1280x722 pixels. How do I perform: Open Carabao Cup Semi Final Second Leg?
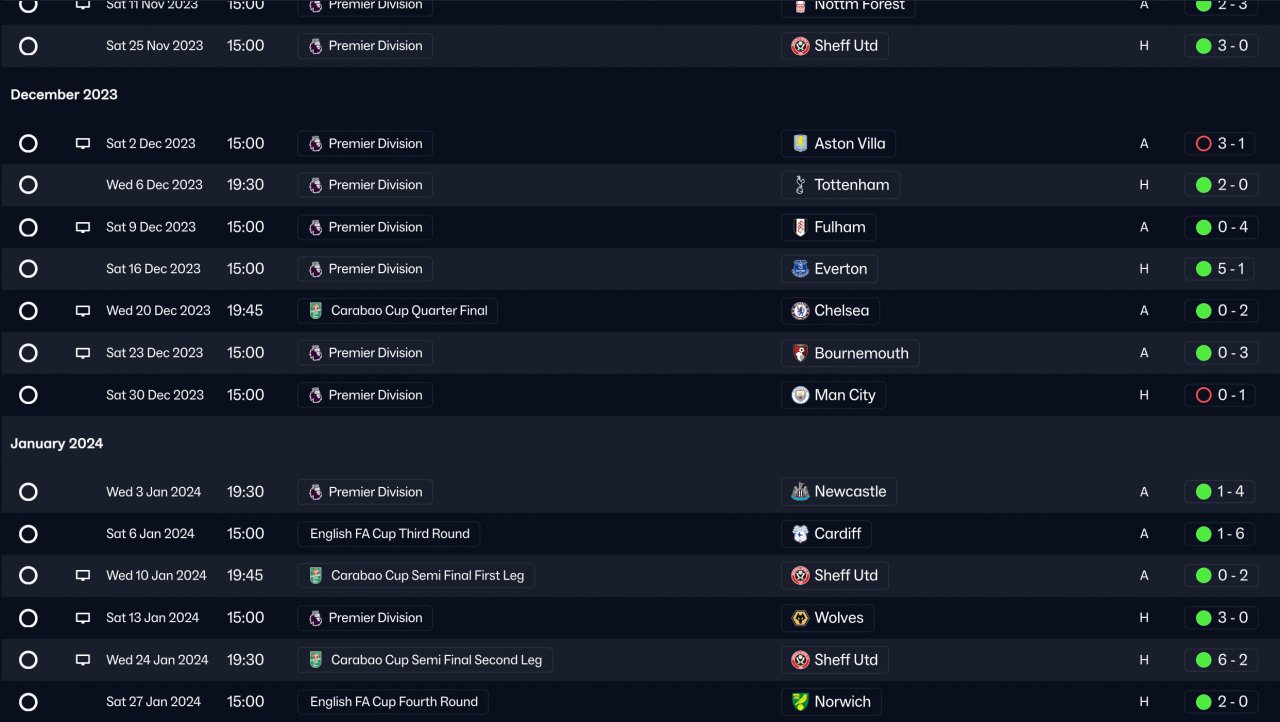coord(436,660)
